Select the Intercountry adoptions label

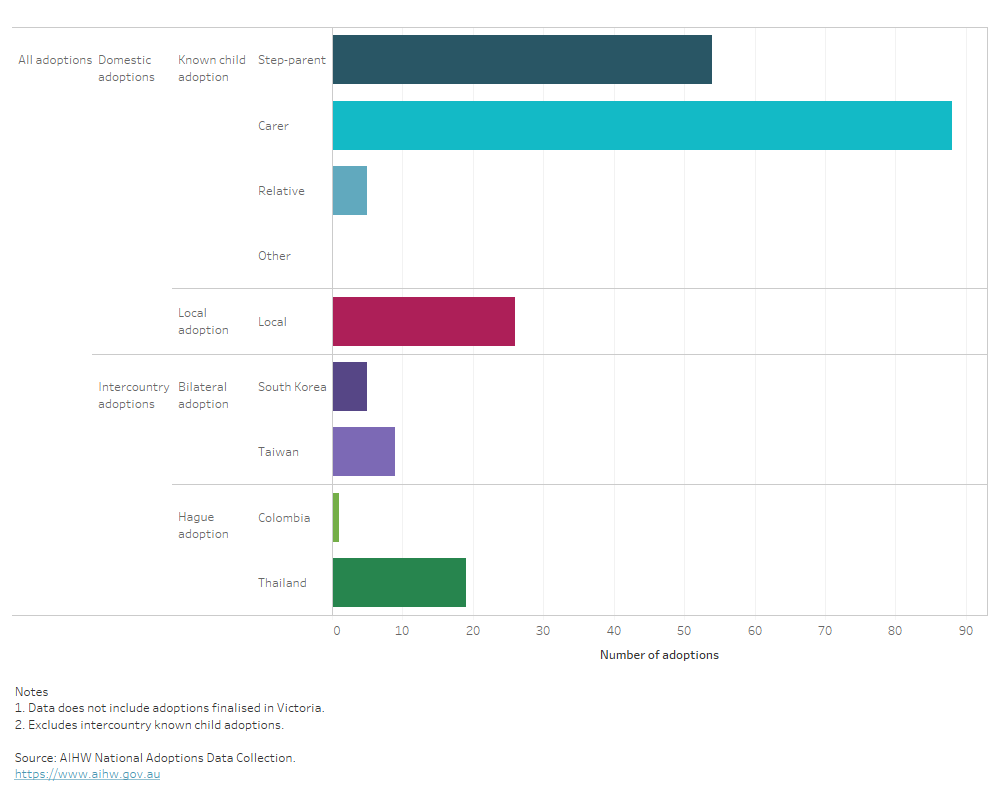click(x=133, y=395)
